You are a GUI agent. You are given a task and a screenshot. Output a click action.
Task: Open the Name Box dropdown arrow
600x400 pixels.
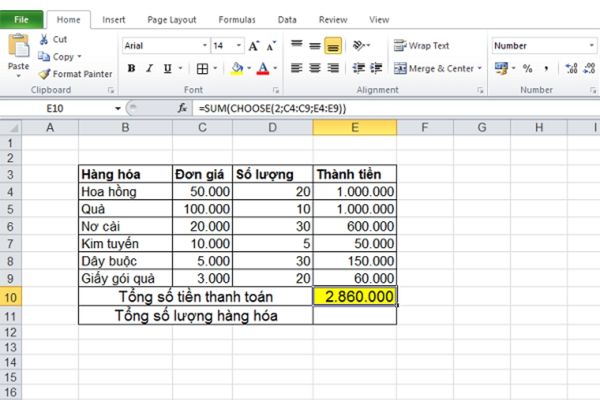coord(117,109)
